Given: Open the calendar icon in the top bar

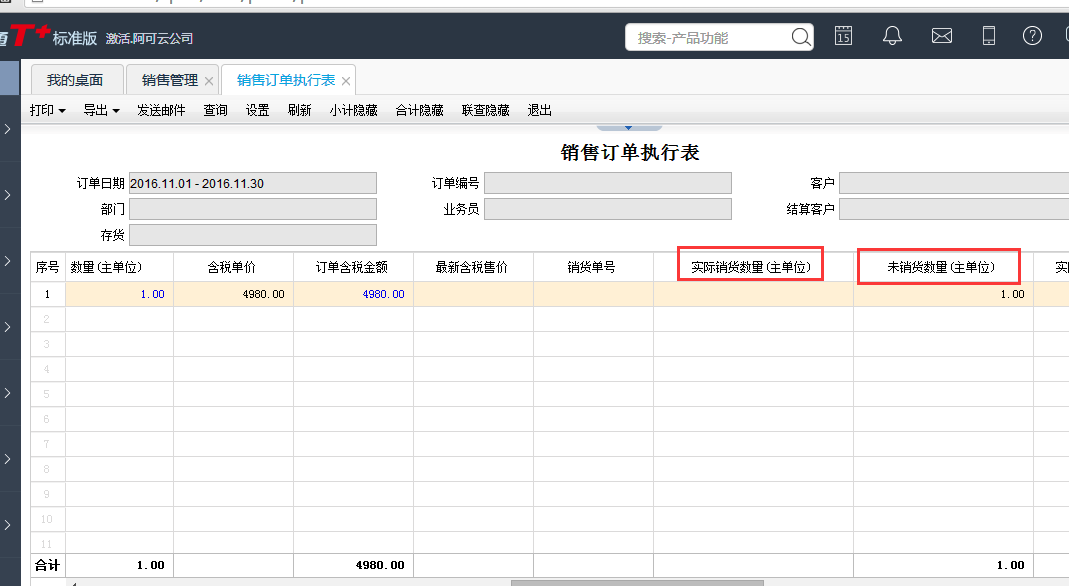Looking at the screenshot, I should [x=843, y=36].
